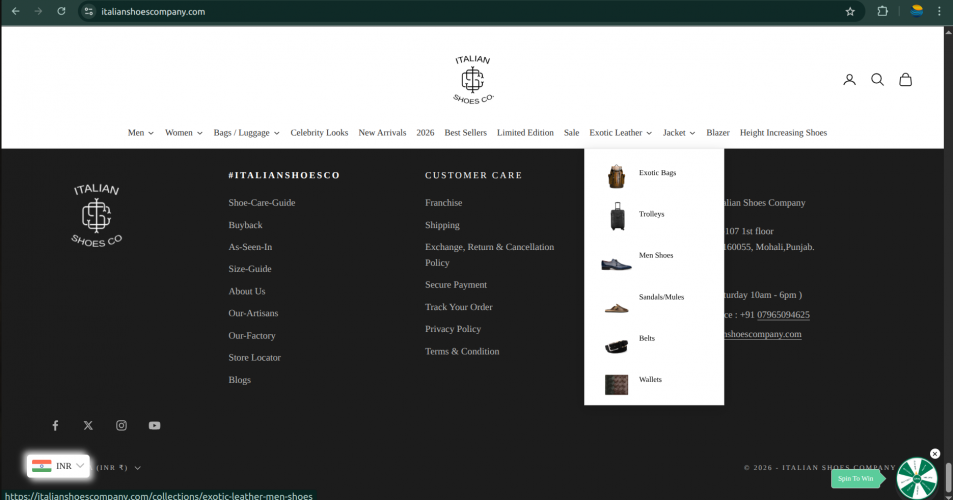The height and width of the screenshot is (500, 953).
Task: Open Celebrity Looks menu item
Action: point(319,132)
